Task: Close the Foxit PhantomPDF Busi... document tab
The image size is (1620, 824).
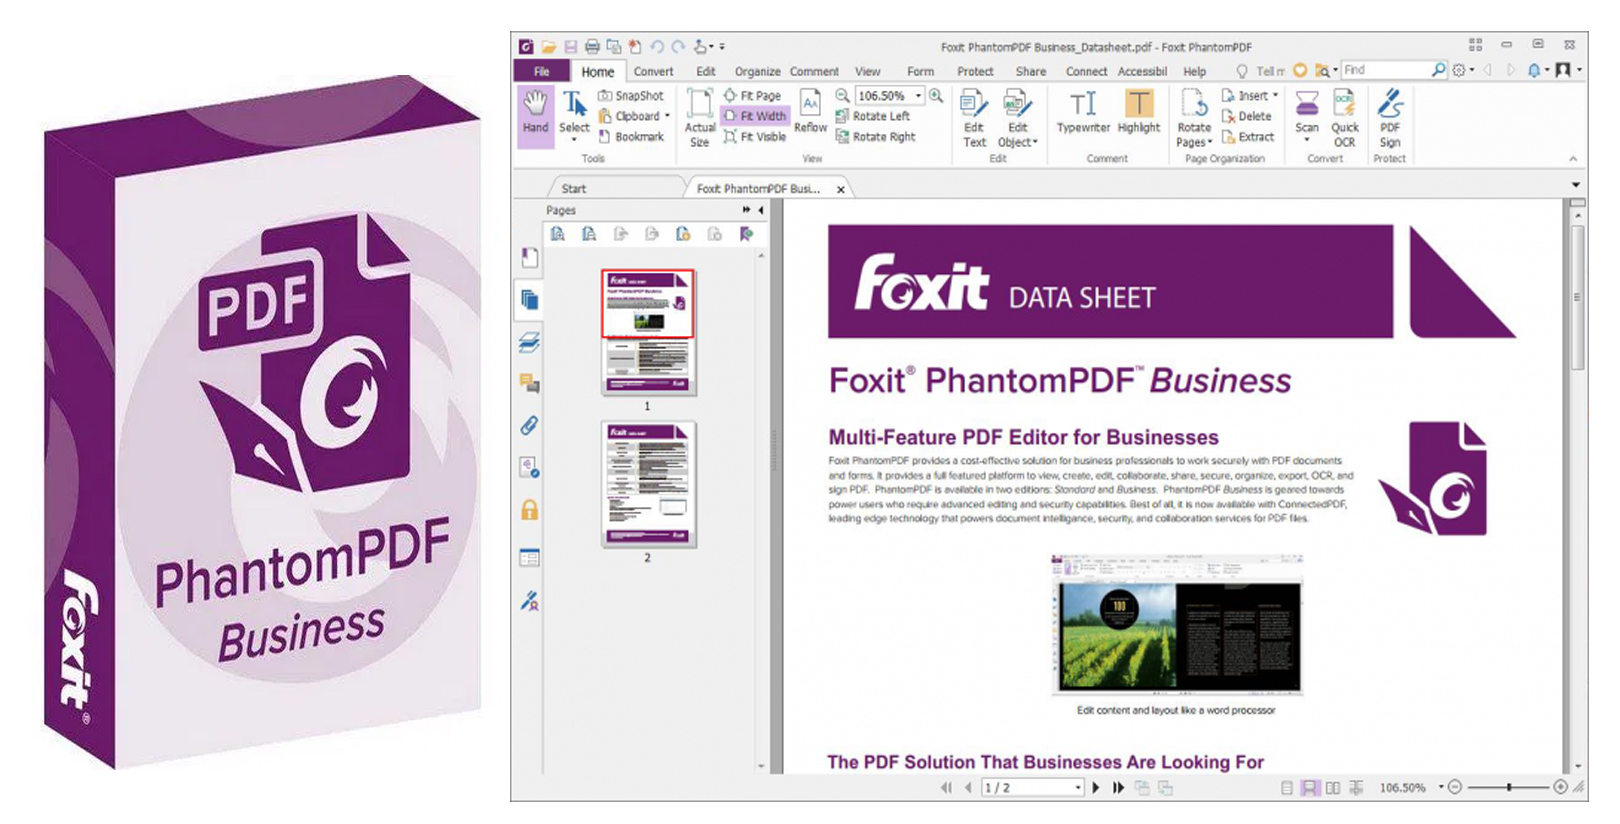Action: (x=841, y=189)
